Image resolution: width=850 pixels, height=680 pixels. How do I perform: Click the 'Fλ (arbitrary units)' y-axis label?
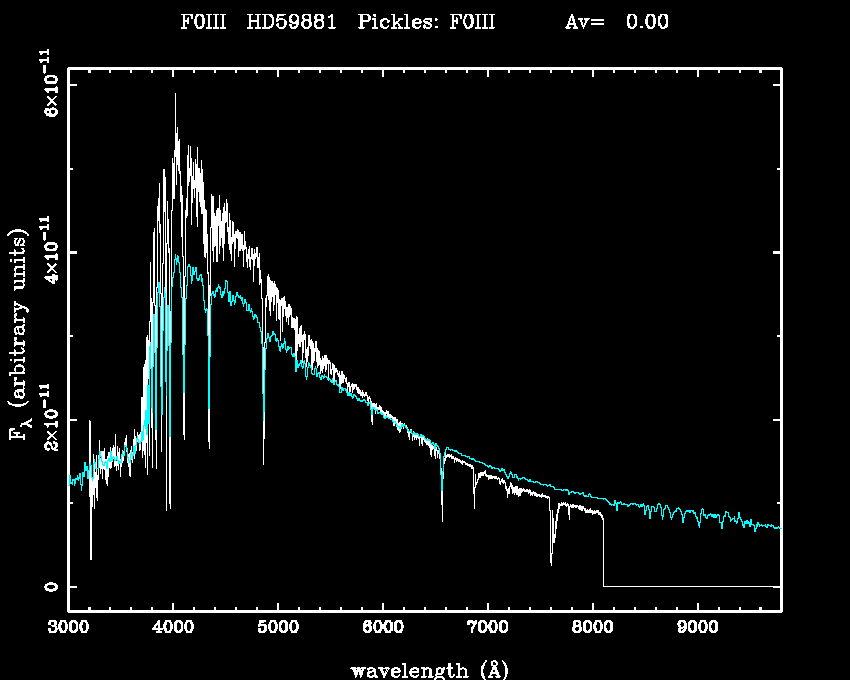point(18,335)
